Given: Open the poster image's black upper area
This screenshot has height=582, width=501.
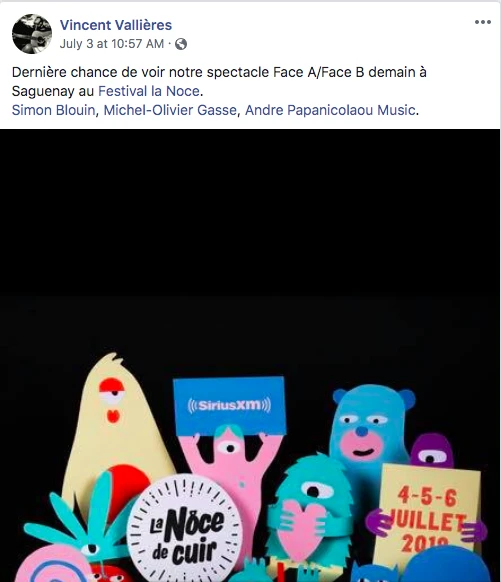Looking at the screenshot, I should 250,238.
